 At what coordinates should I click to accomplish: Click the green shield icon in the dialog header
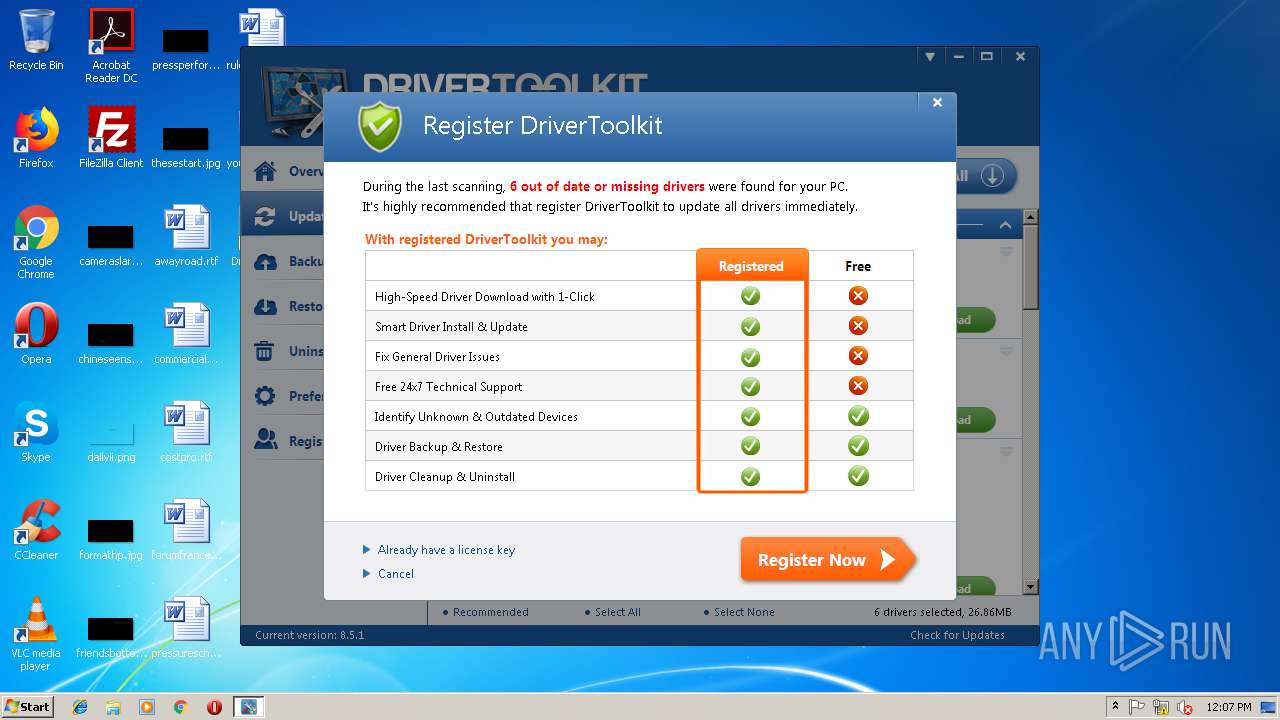tap(380, 127)
